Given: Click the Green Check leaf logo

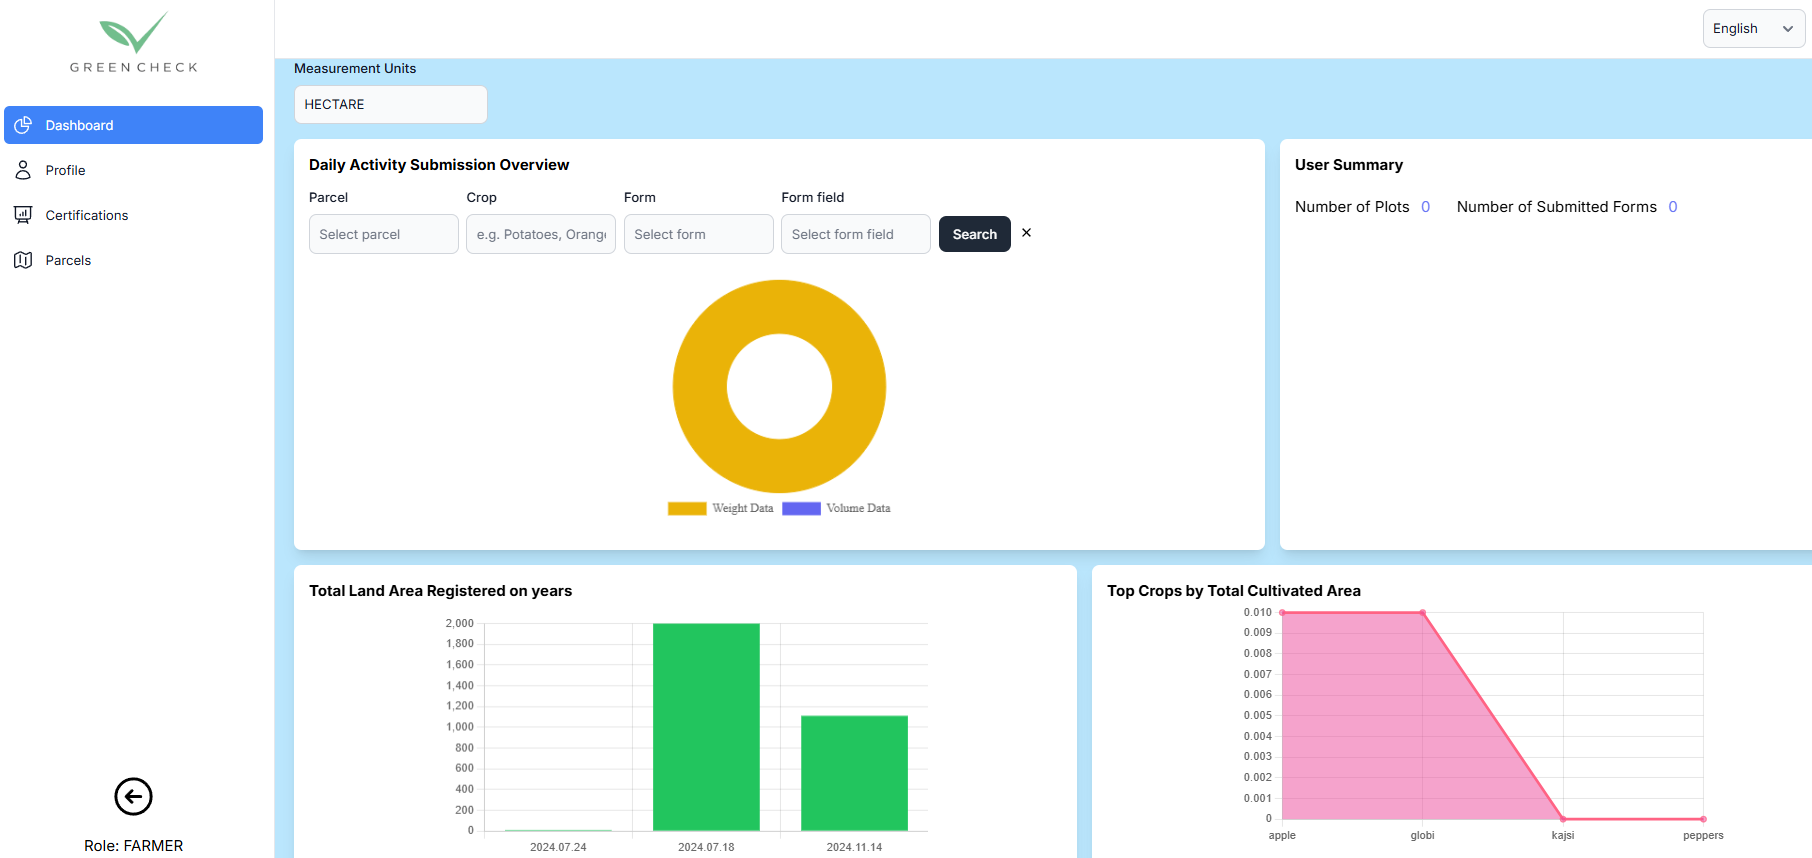Looking at the screenshot, I should tap(133, 34).
